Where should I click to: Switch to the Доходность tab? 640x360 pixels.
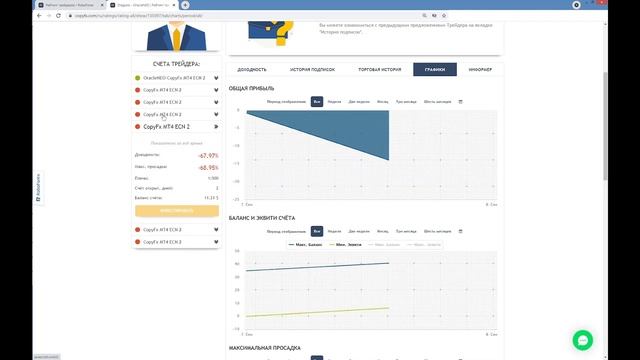(252, 70)
